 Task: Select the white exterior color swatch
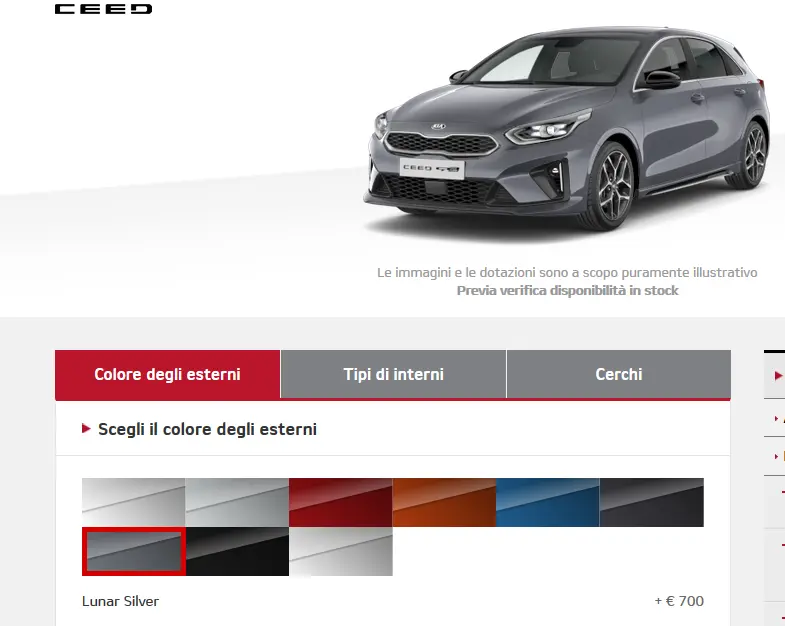(134, 502)
